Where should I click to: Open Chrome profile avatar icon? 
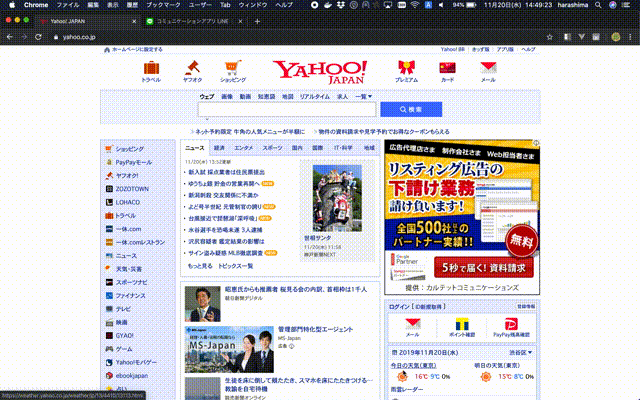click(x=616, y=37)
